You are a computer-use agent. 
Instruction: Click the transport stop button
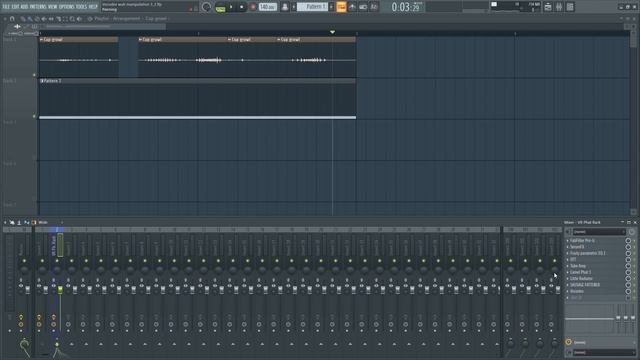pos(242,7)
